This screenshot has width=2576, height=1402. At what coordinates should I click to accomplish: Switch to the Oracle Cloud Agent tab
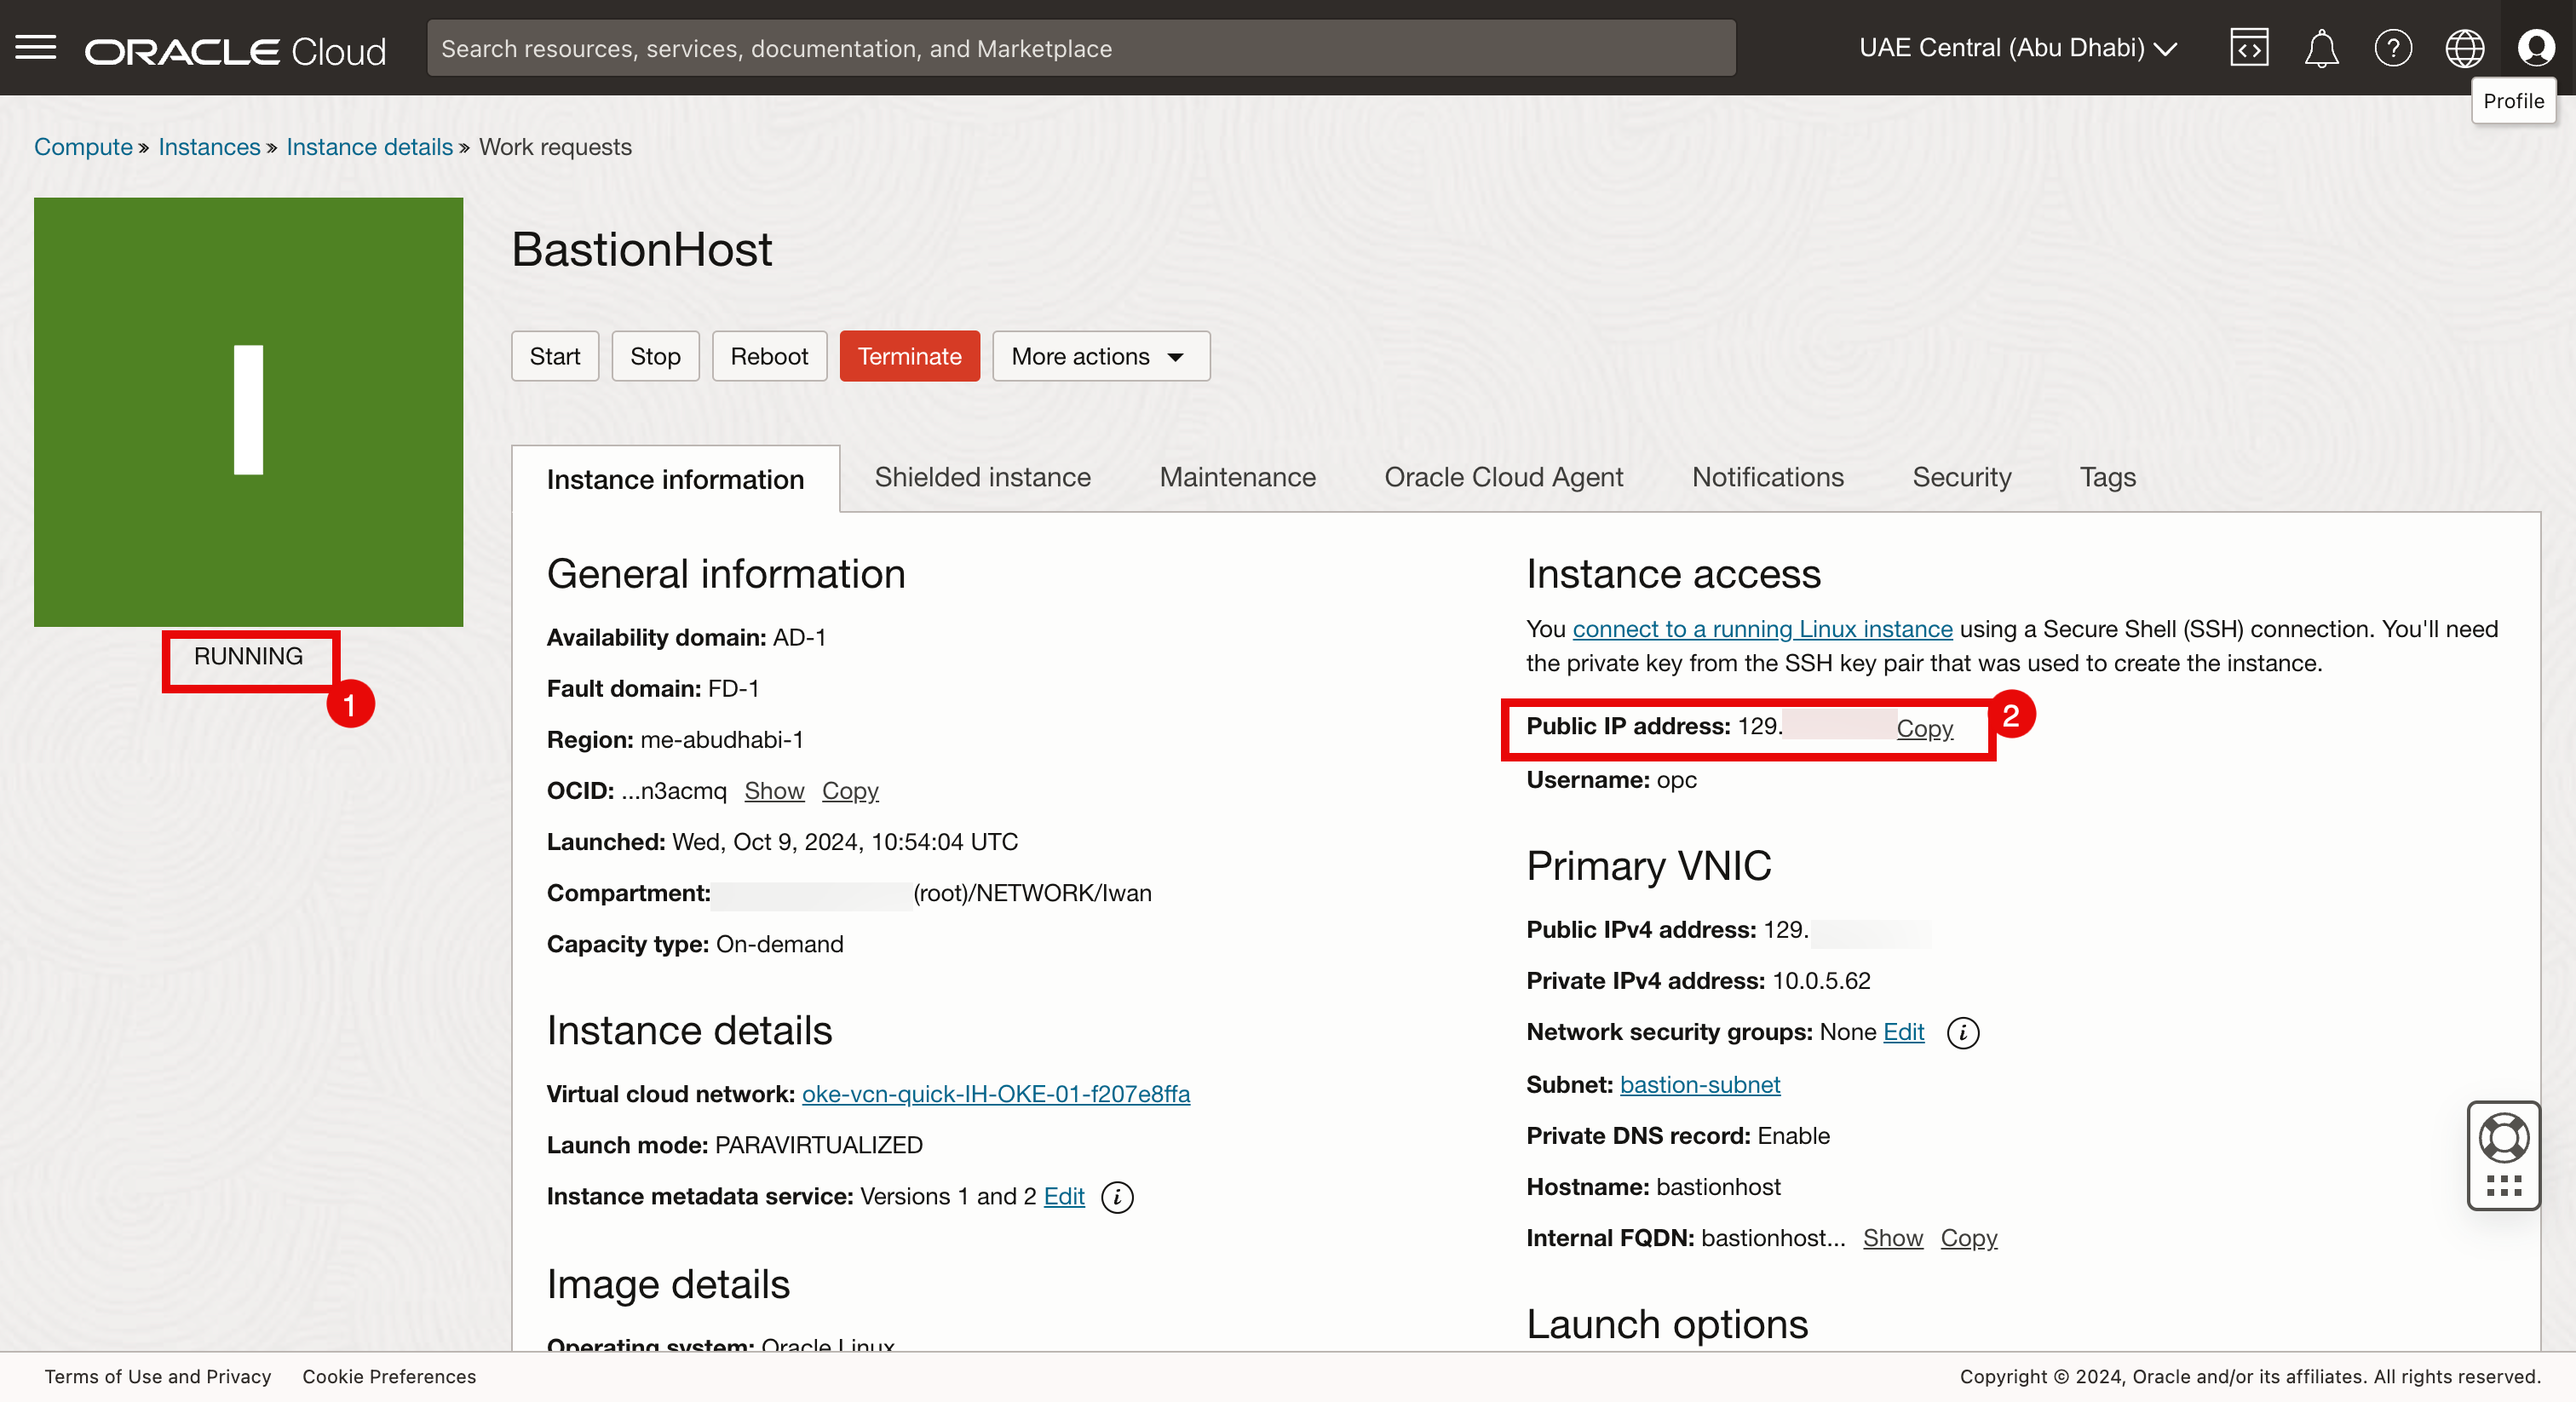[x=1503, y=478]
